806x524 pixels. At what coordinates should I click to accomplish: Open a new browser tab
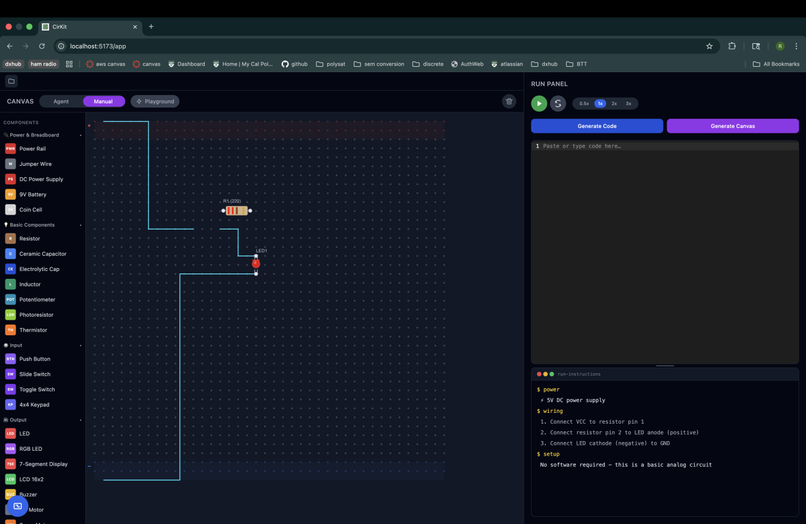[151, 27]
